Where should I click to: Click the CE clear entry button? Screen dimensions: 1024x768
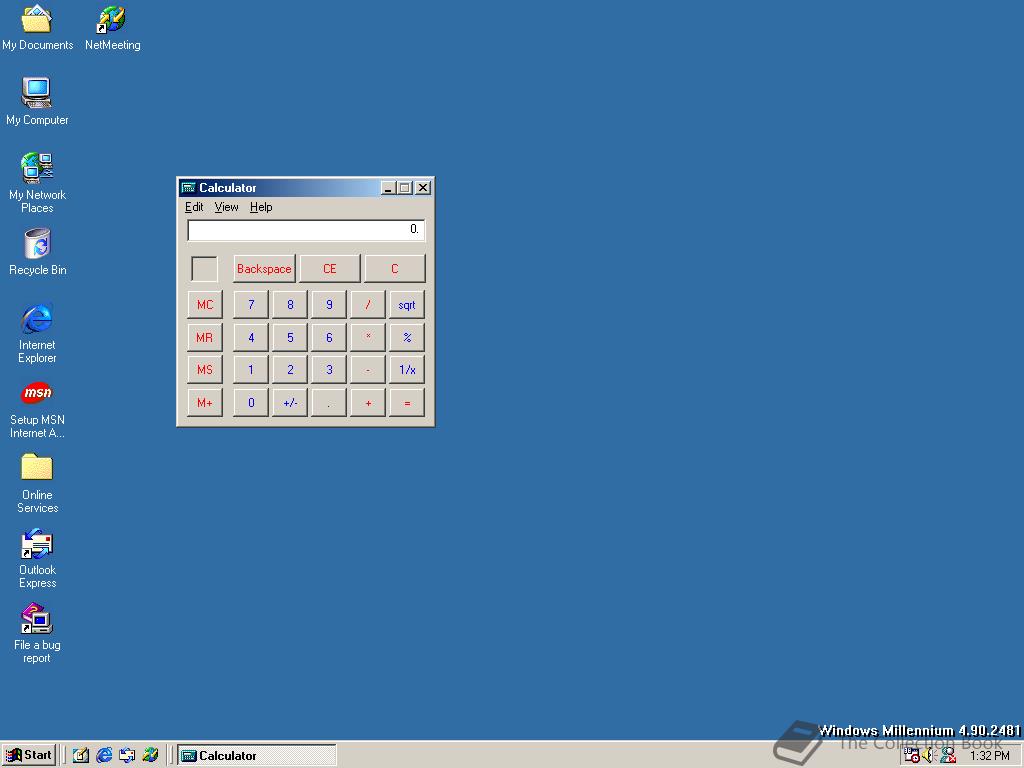click(329, 268)
